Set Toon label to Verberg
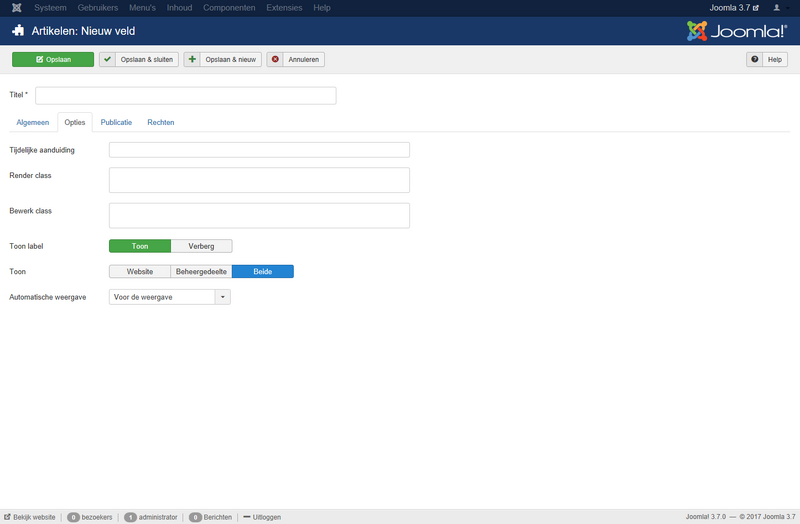Image resolution: width=800 pixels, height=524 pixels. pos(202,246)
